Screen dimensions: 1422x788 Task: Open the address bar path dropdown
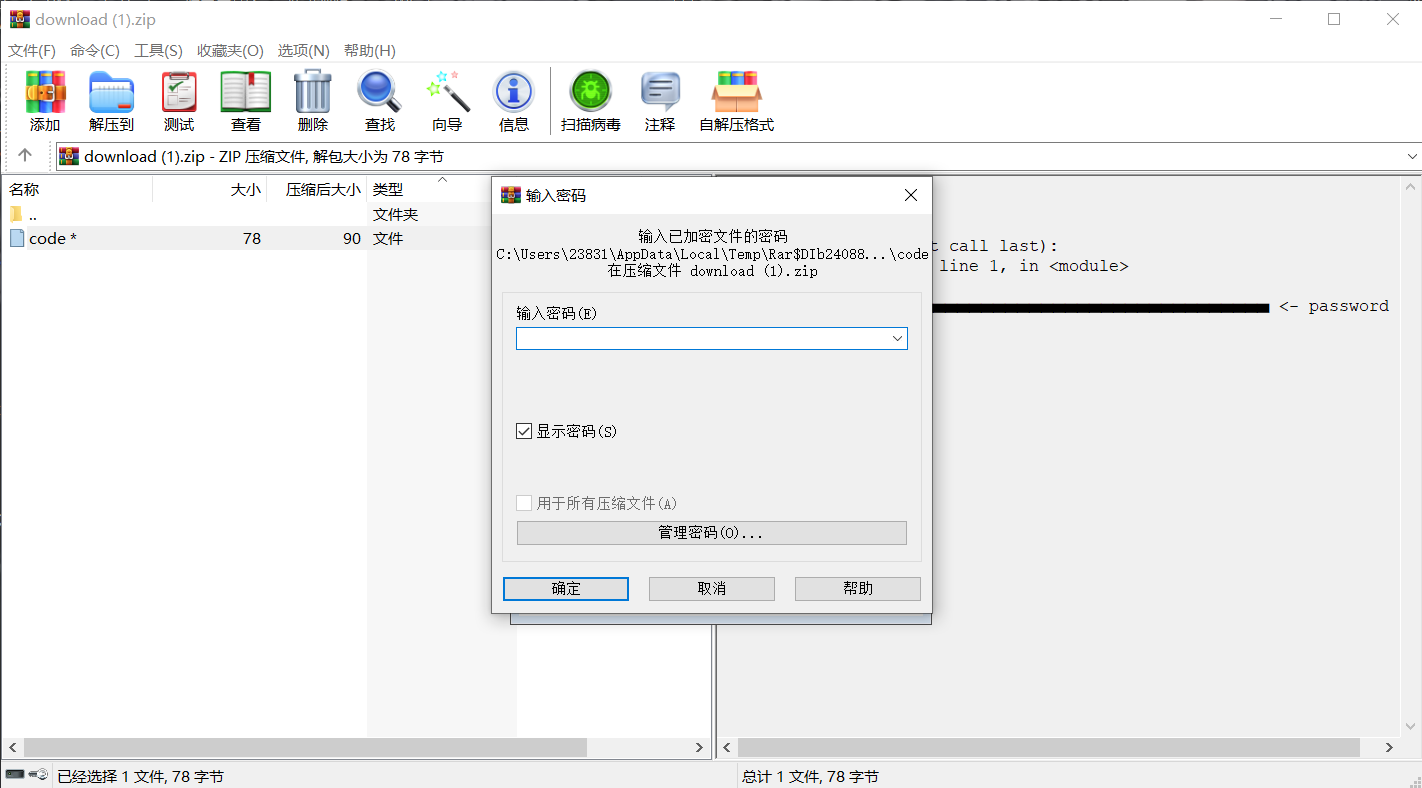1412,157
